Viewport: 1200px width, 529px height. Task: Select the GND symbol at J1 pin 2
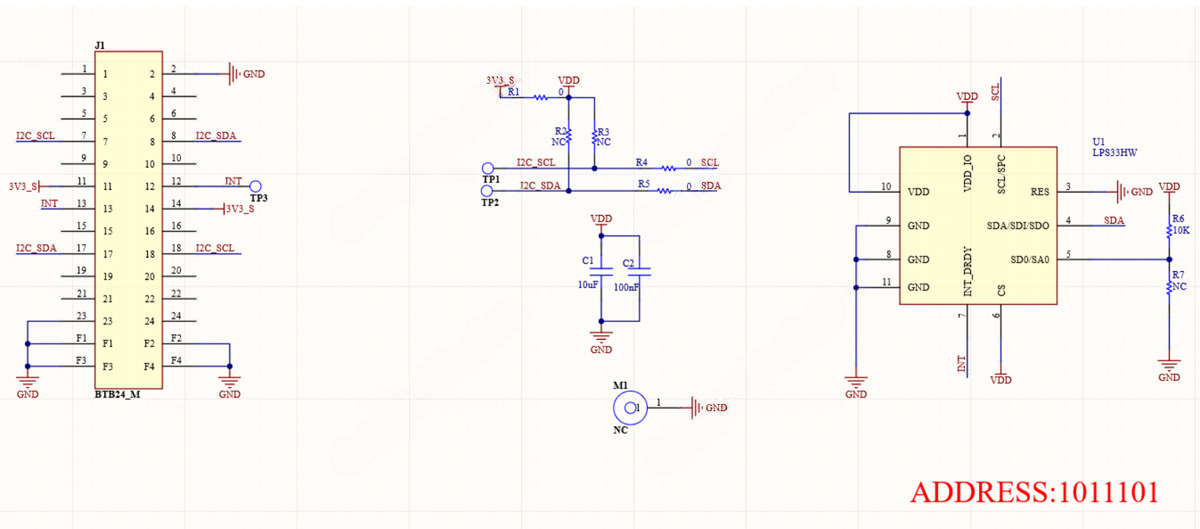[x=238, y=74]
